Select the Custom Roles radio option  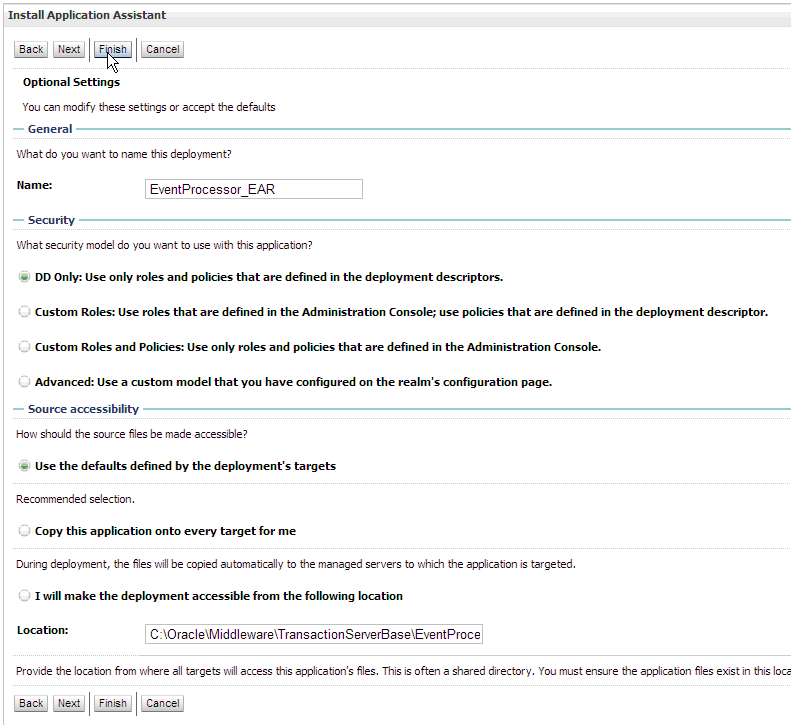point(24,311)
